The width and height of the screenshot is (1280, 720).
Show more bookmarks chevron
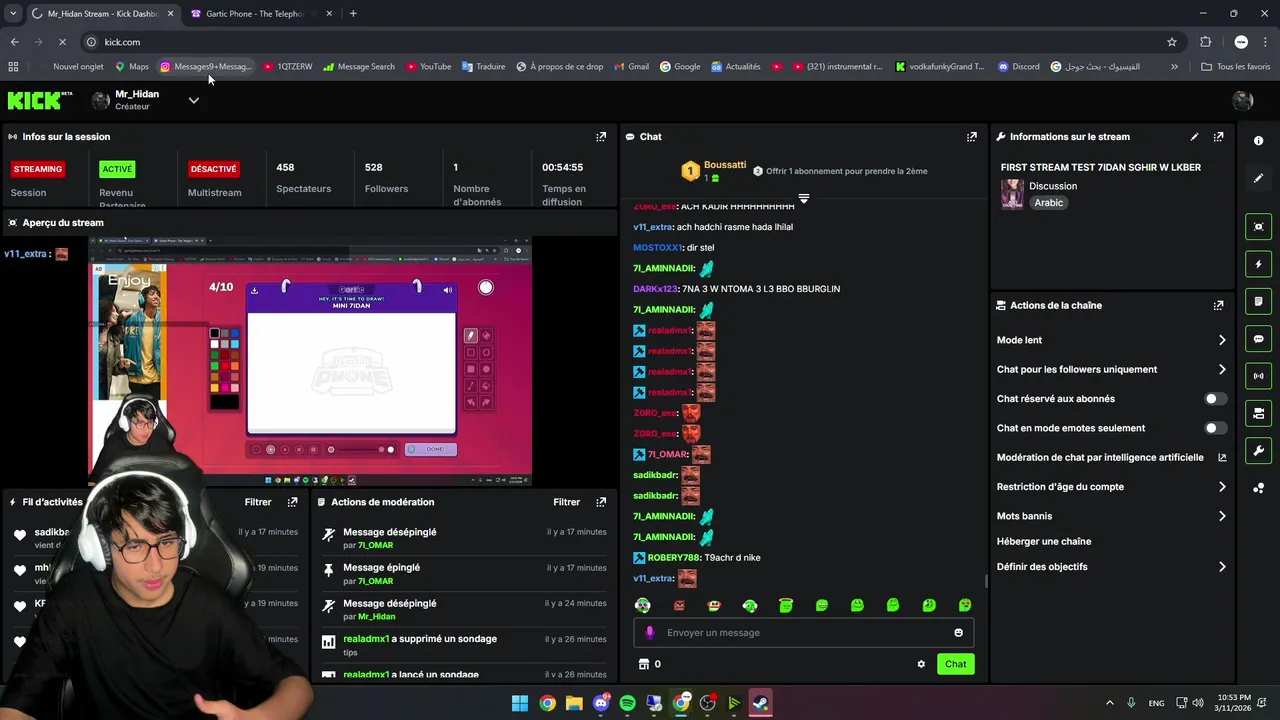[1174, 67]
